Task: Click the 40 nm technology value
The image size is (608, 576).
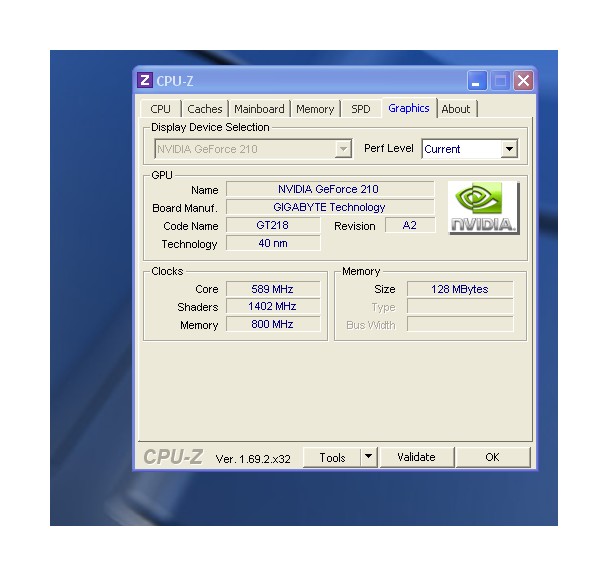Action: pyautogui.click(x=273, y=243)
